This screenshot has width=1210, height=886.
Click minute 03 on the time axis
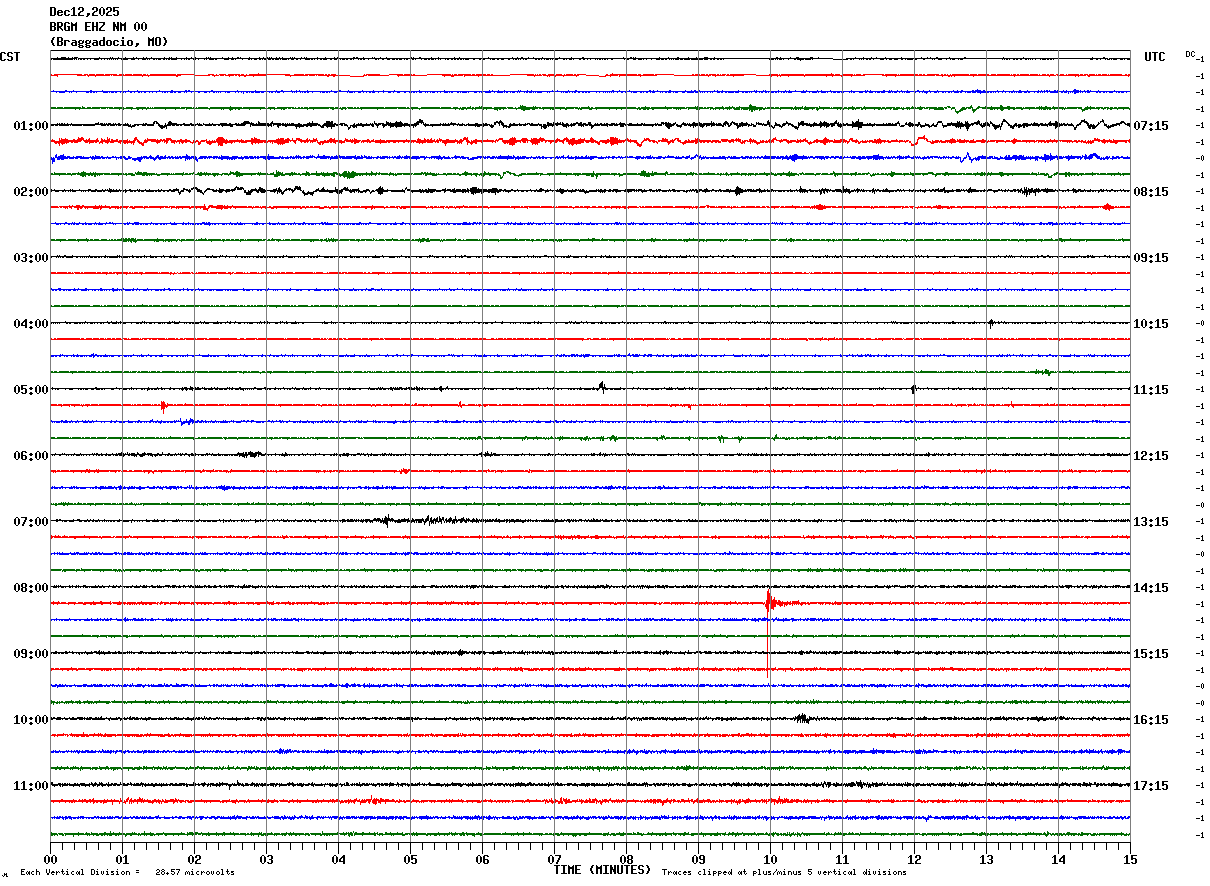click(266, 860)
